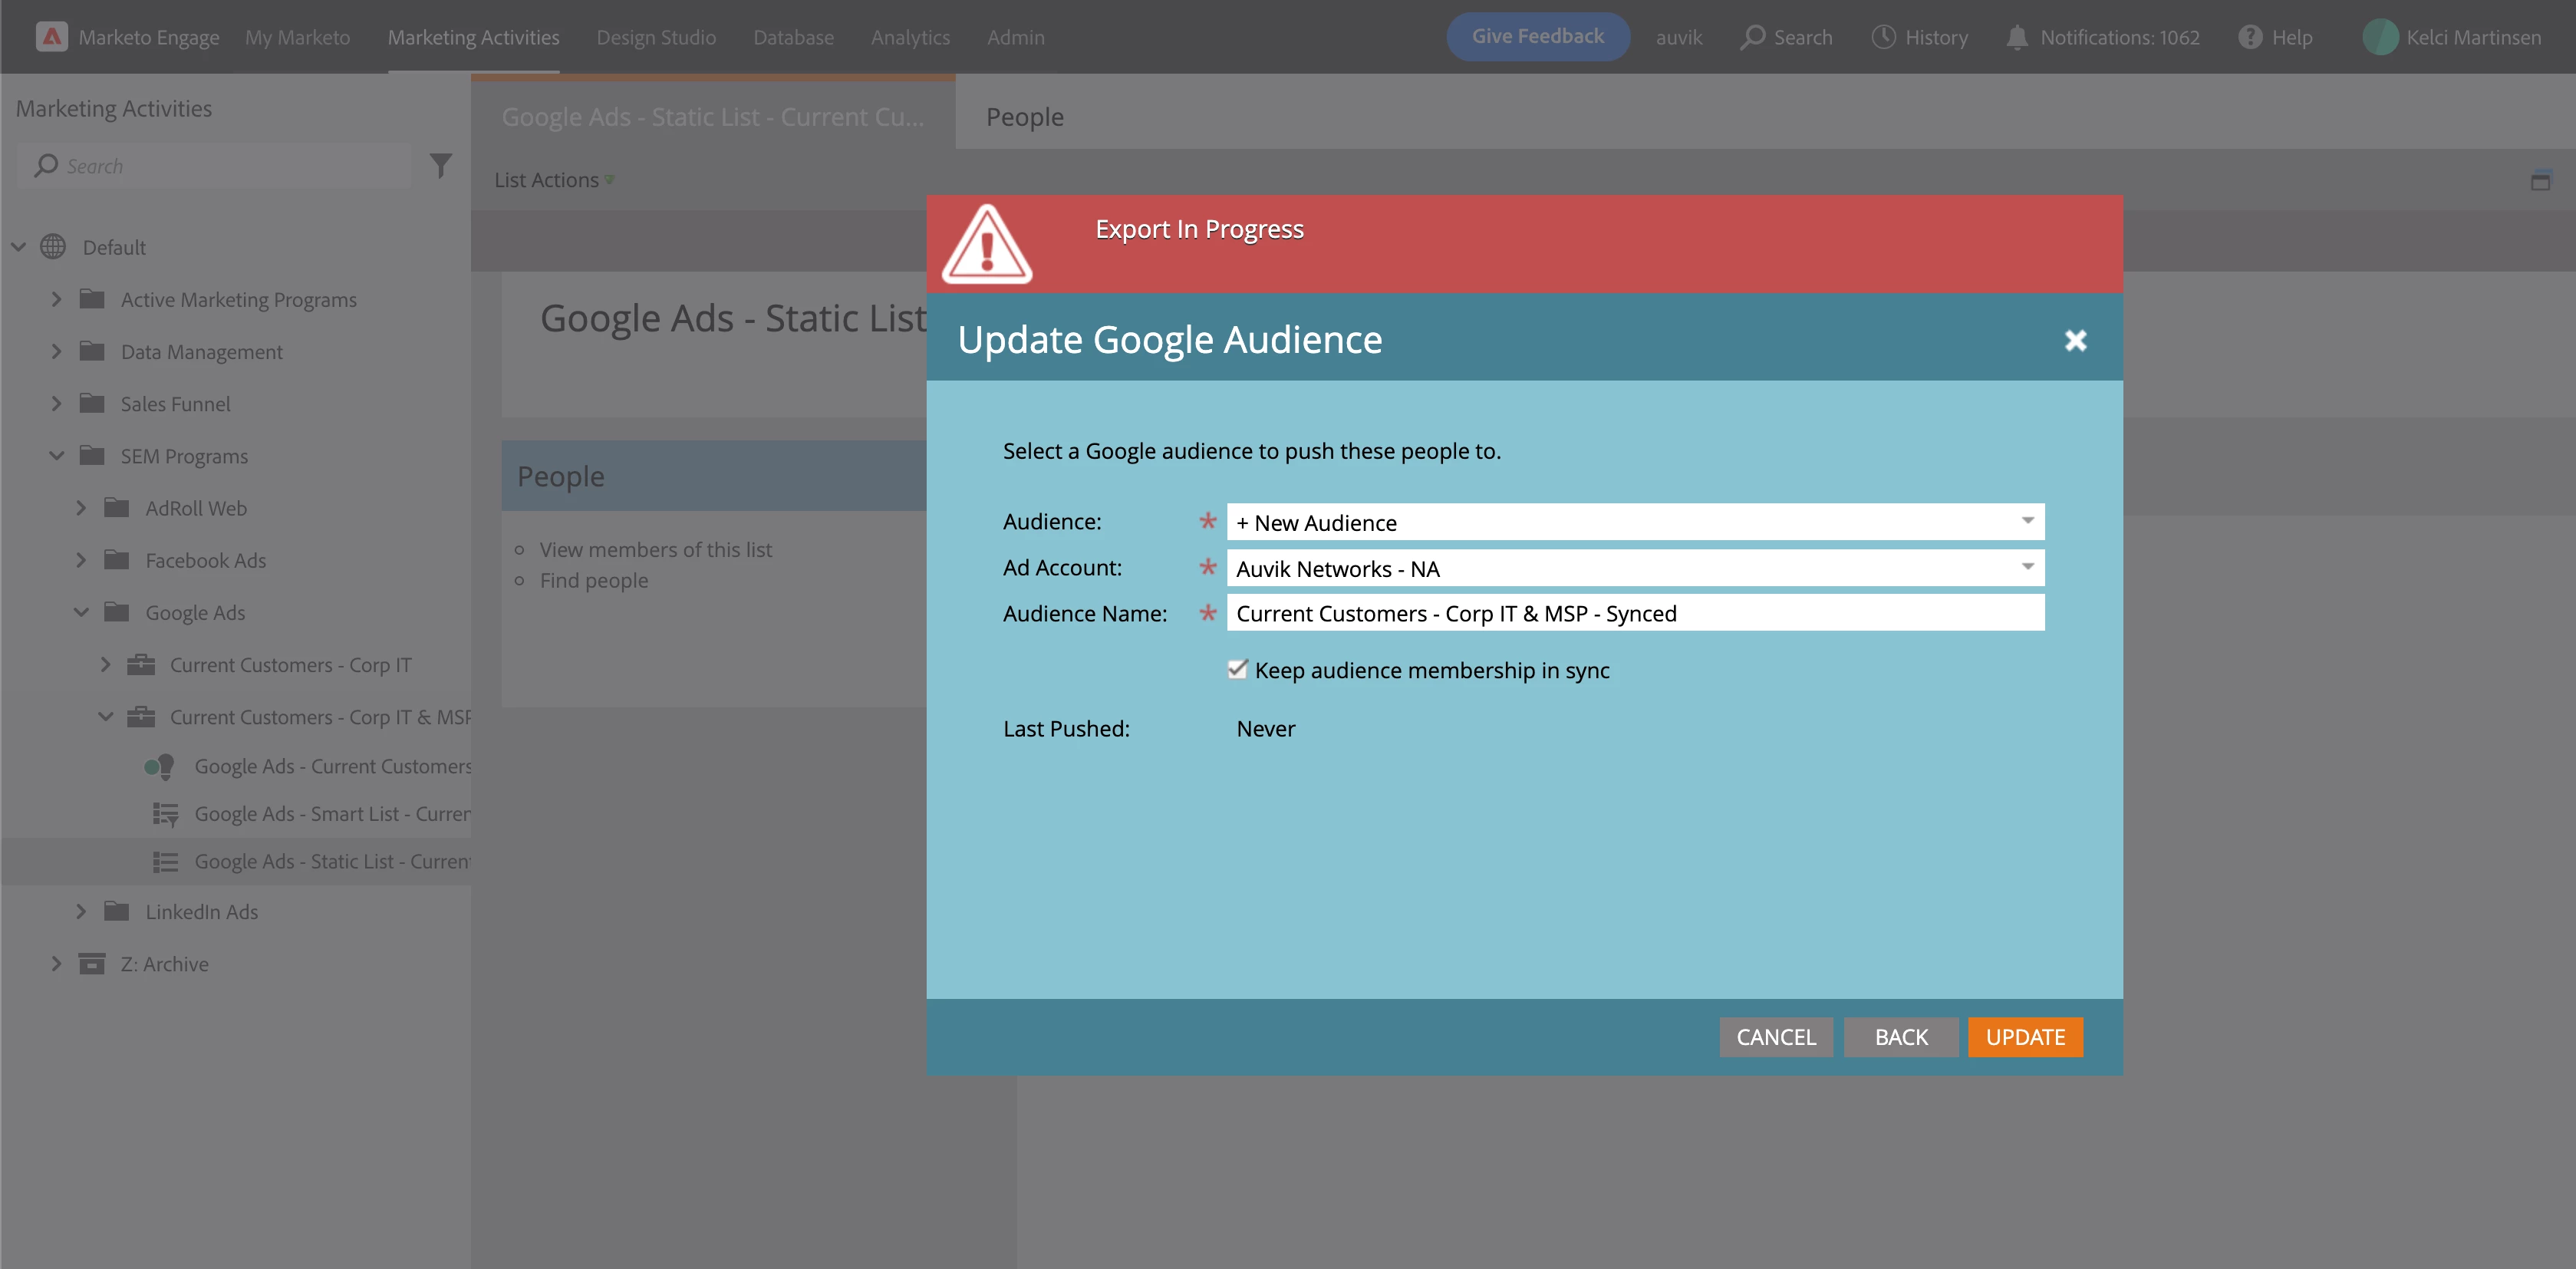Open History via the clock icon
Image resolution: width=2576 pixels, height=1269 pixels.
pos(1883,37)
